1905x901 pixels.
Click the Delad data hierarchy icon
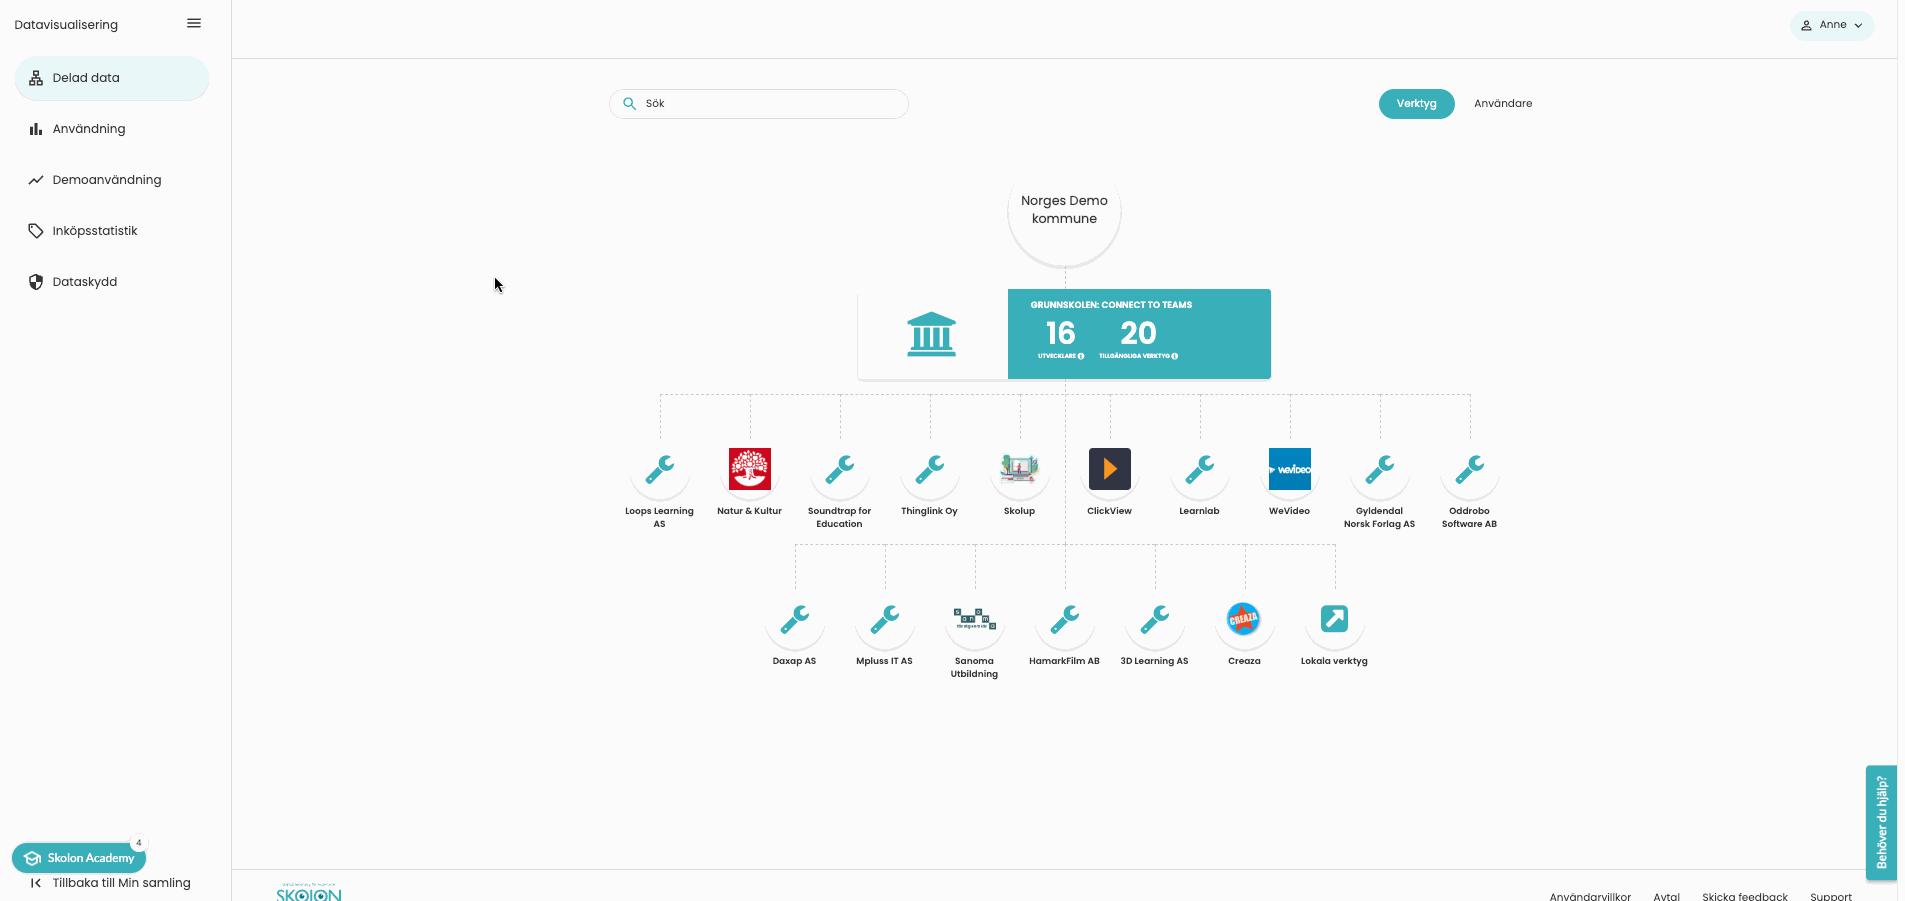36,78
